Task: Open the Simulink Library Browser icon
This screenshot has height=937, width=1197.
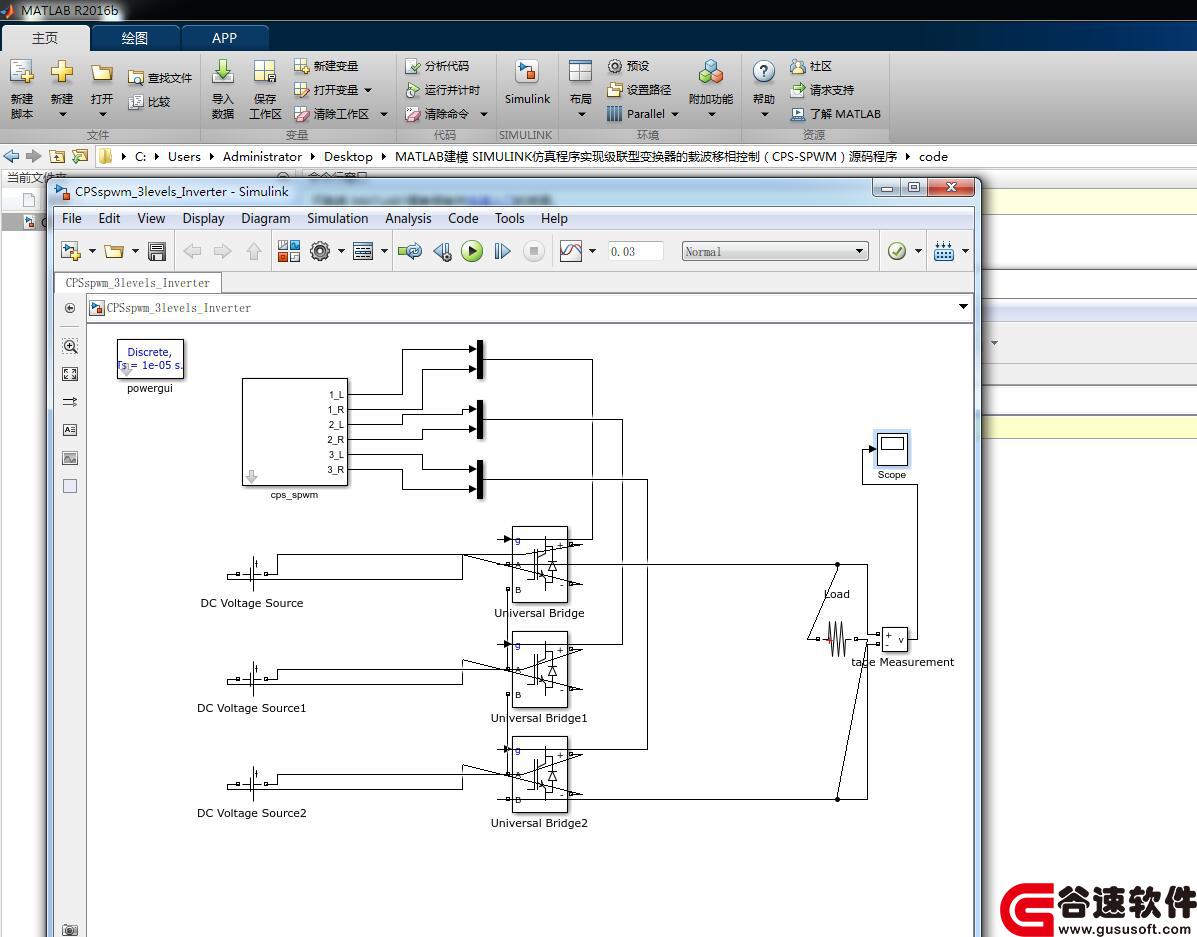Action: click(289, 251)
